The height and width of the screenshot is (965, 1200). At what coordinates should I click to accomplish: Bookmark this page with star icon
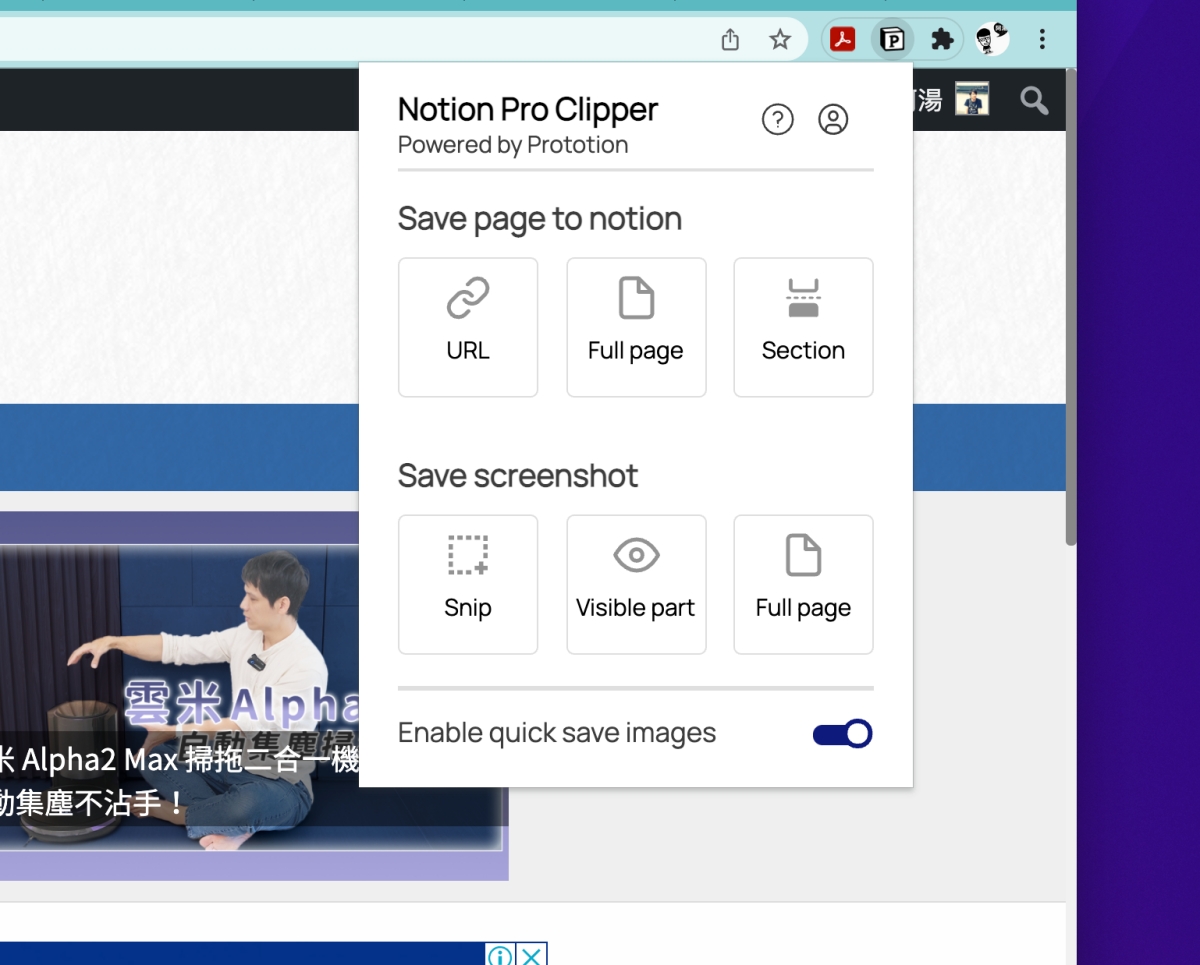780,40
